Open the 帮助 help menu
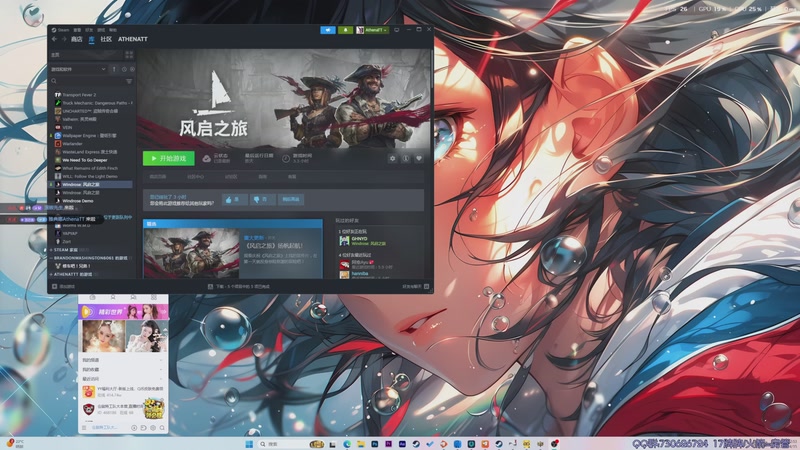Viewport: 800px width, 450px height. point(113,30)
